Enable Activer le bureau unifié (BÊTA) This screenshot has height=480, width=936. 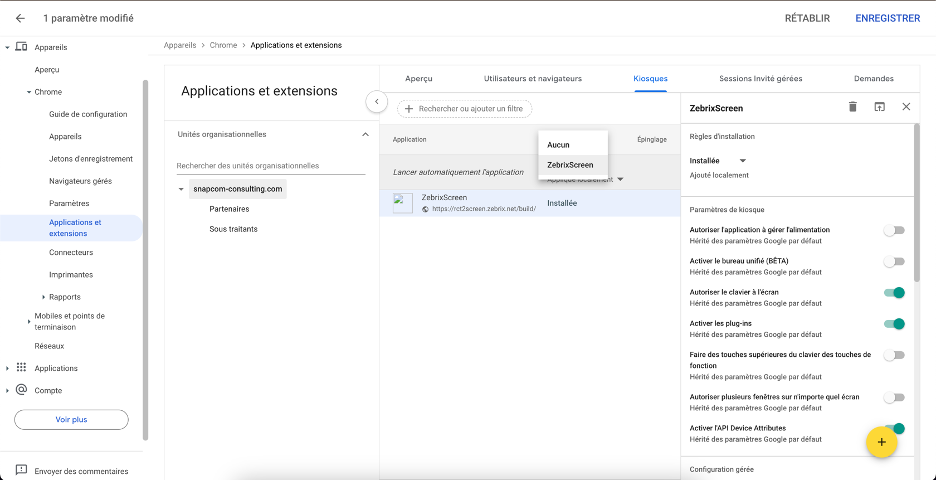click(894, 261)
